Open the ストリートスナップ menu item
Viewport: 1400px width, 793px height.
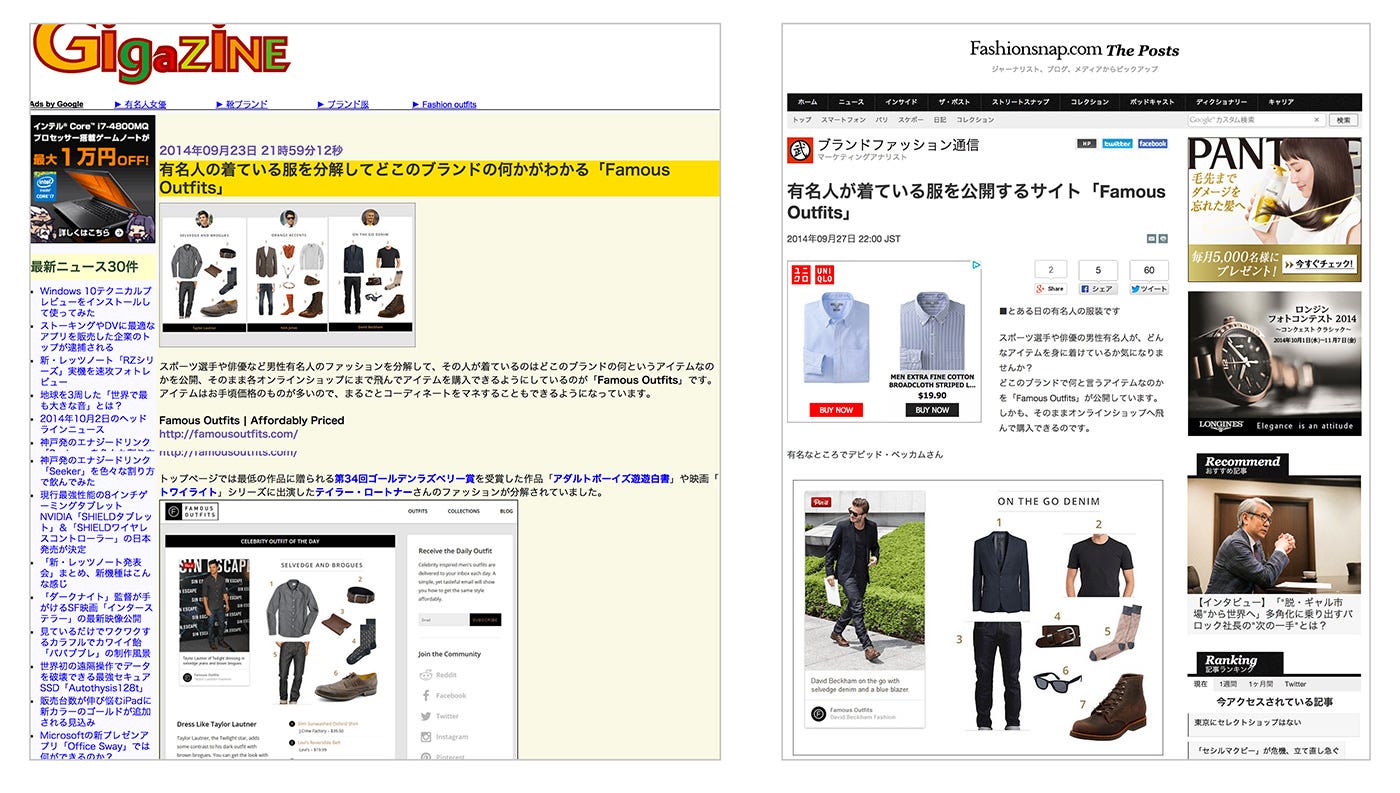(x=1021, y=102)
